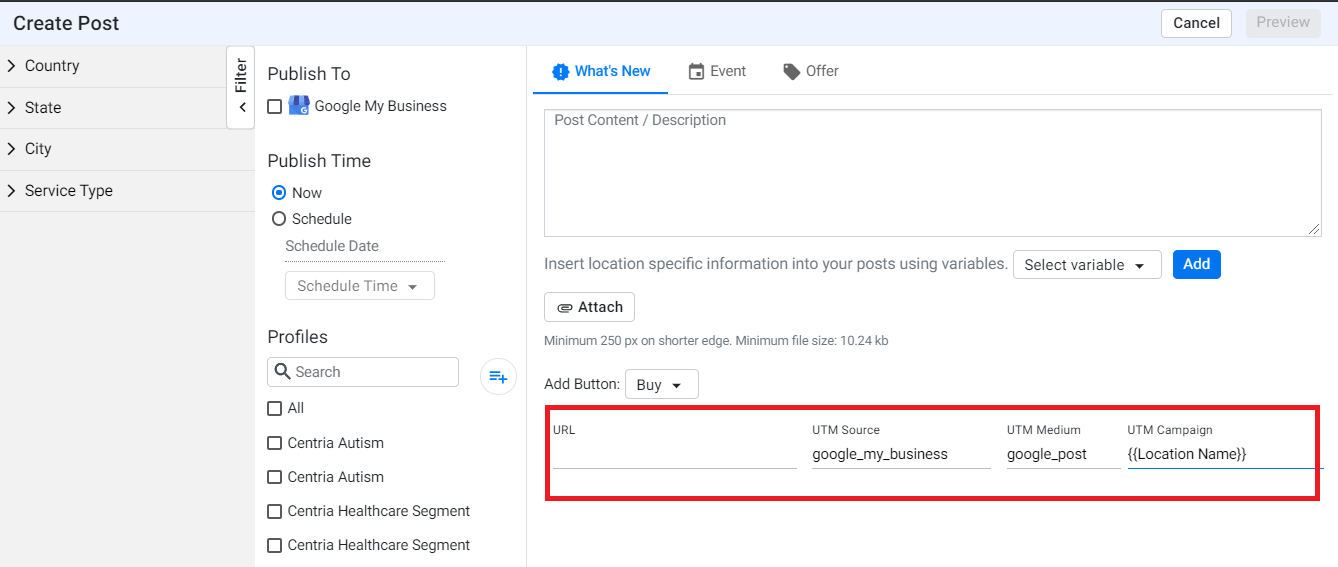
Task: Click the UTM Source field google_my_business
Action: point(901,454)
